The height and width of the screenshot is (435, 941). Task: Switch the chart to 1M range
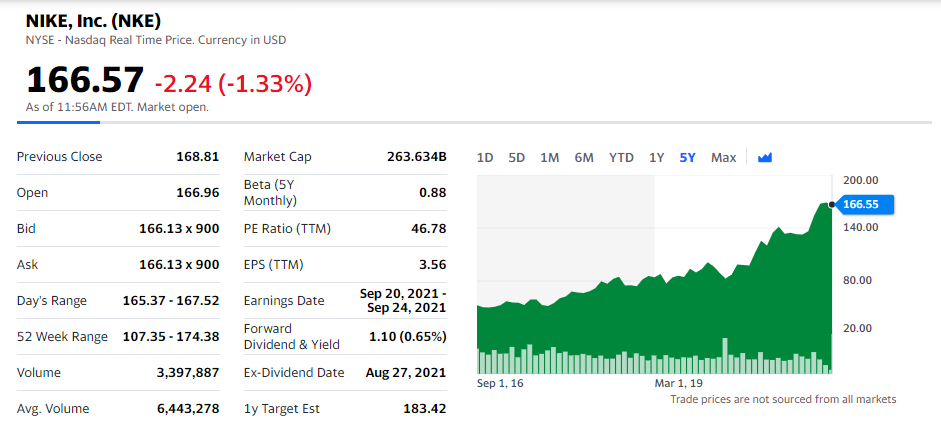point(550,158)
